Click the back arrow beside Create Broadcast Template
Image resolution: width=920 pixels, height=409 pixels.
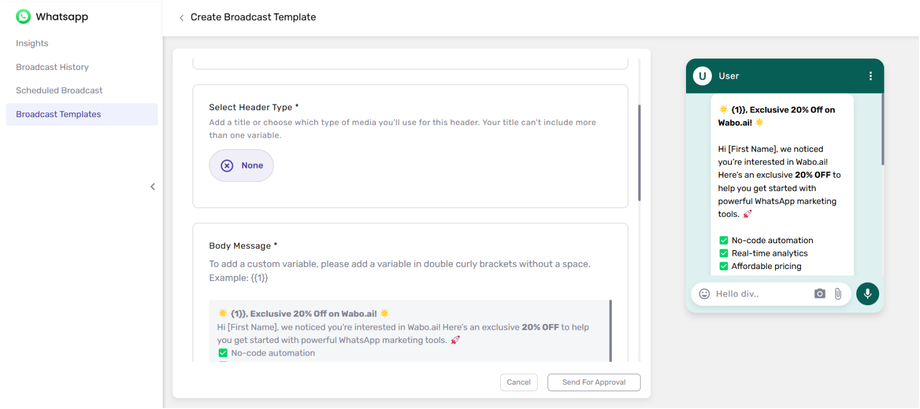tap(181, 18)
